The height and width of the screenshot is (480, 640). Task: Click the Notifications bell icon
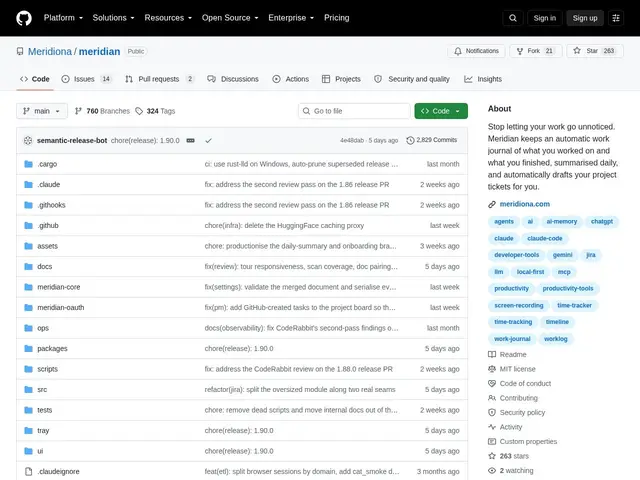pyautogui.click(x=458, y=51)
